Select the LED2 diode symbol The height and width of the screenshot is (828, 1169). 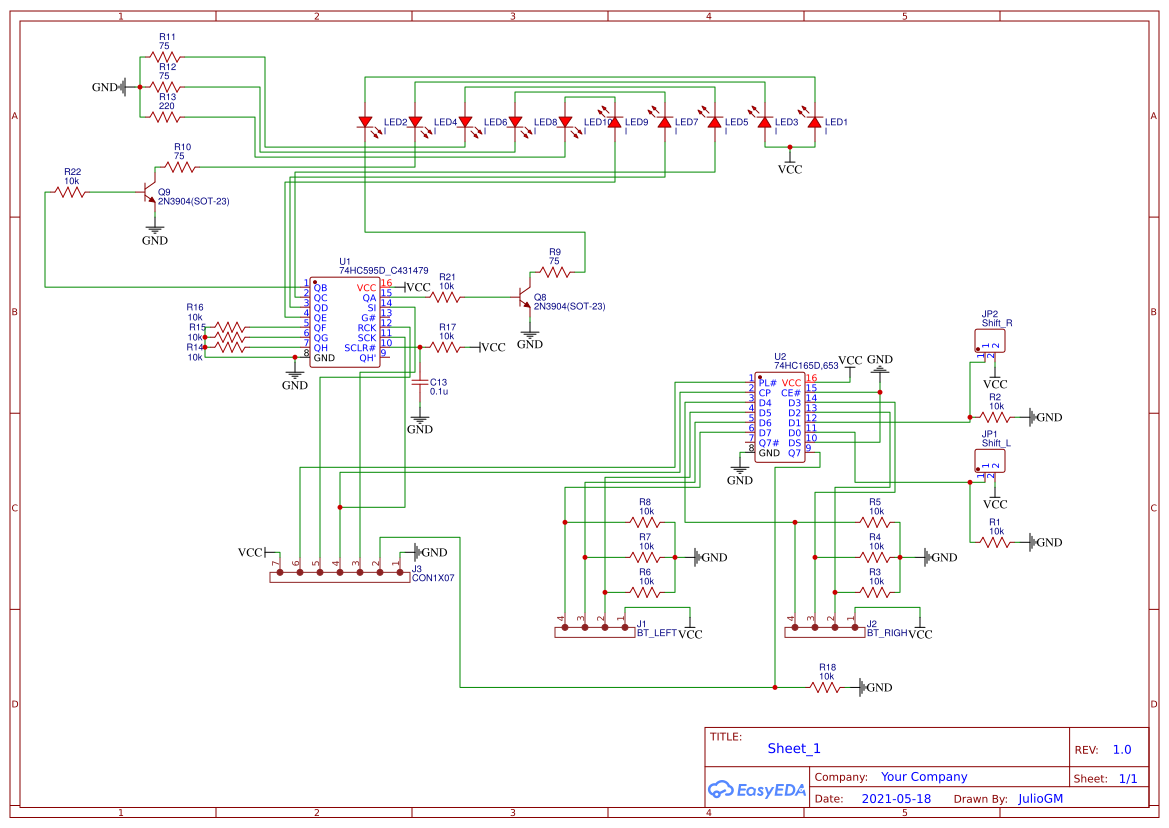pyautogui.click(x=370, y=124)
